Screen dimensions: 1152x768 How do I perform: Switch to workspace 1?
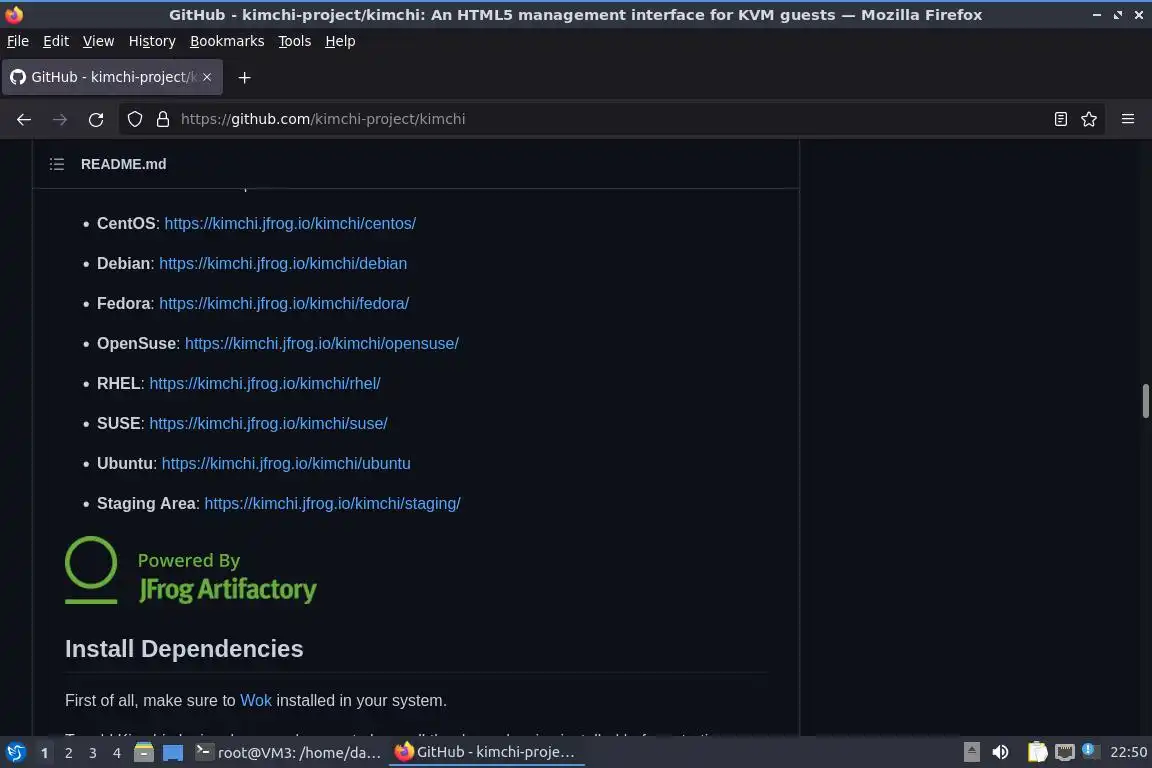click(x=45, y=753)
